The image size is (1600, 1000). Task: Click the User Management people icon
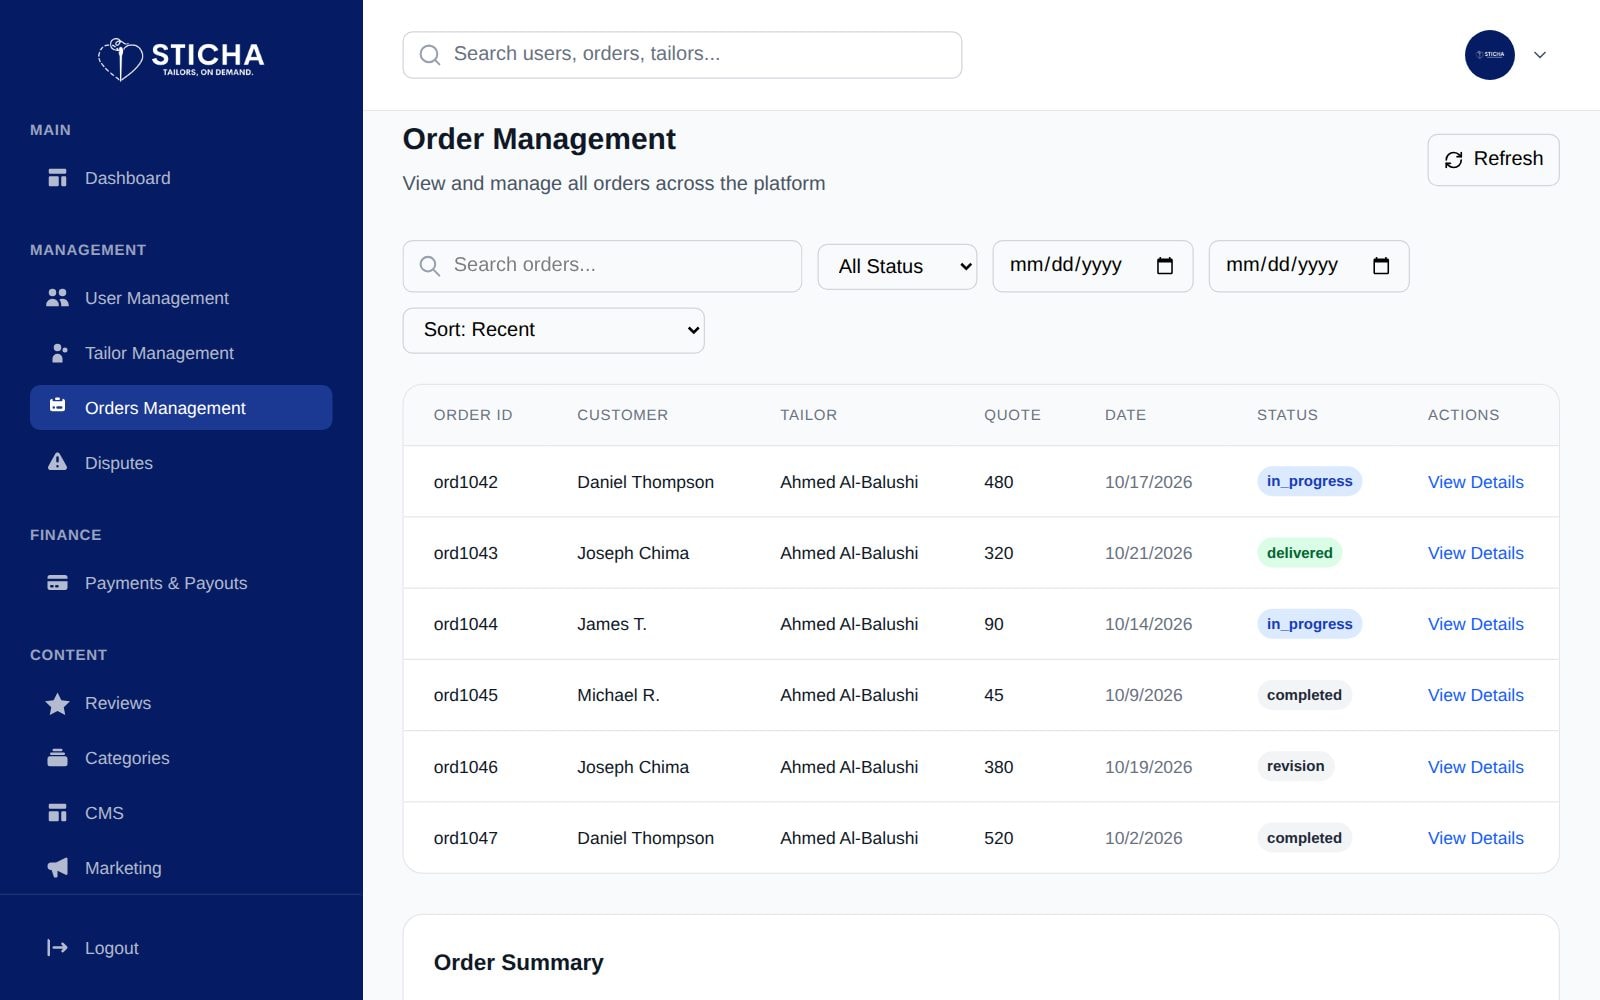point(57,298)
